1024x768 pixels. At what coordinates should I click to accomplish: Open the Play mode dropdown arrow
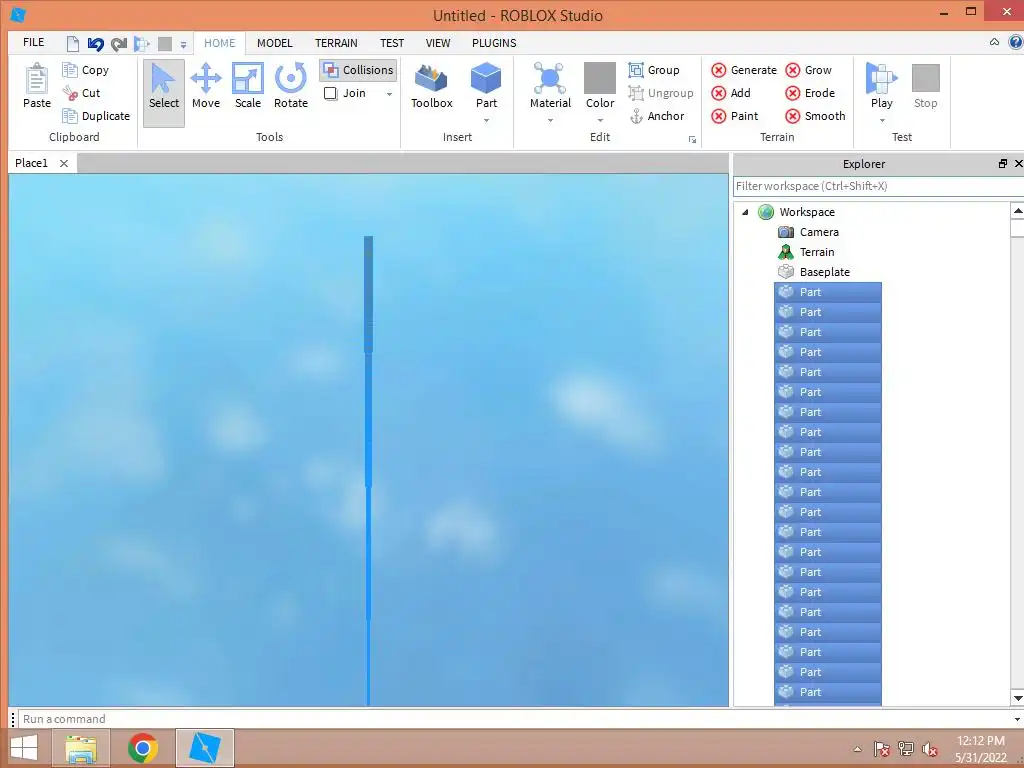pos(882,120)
